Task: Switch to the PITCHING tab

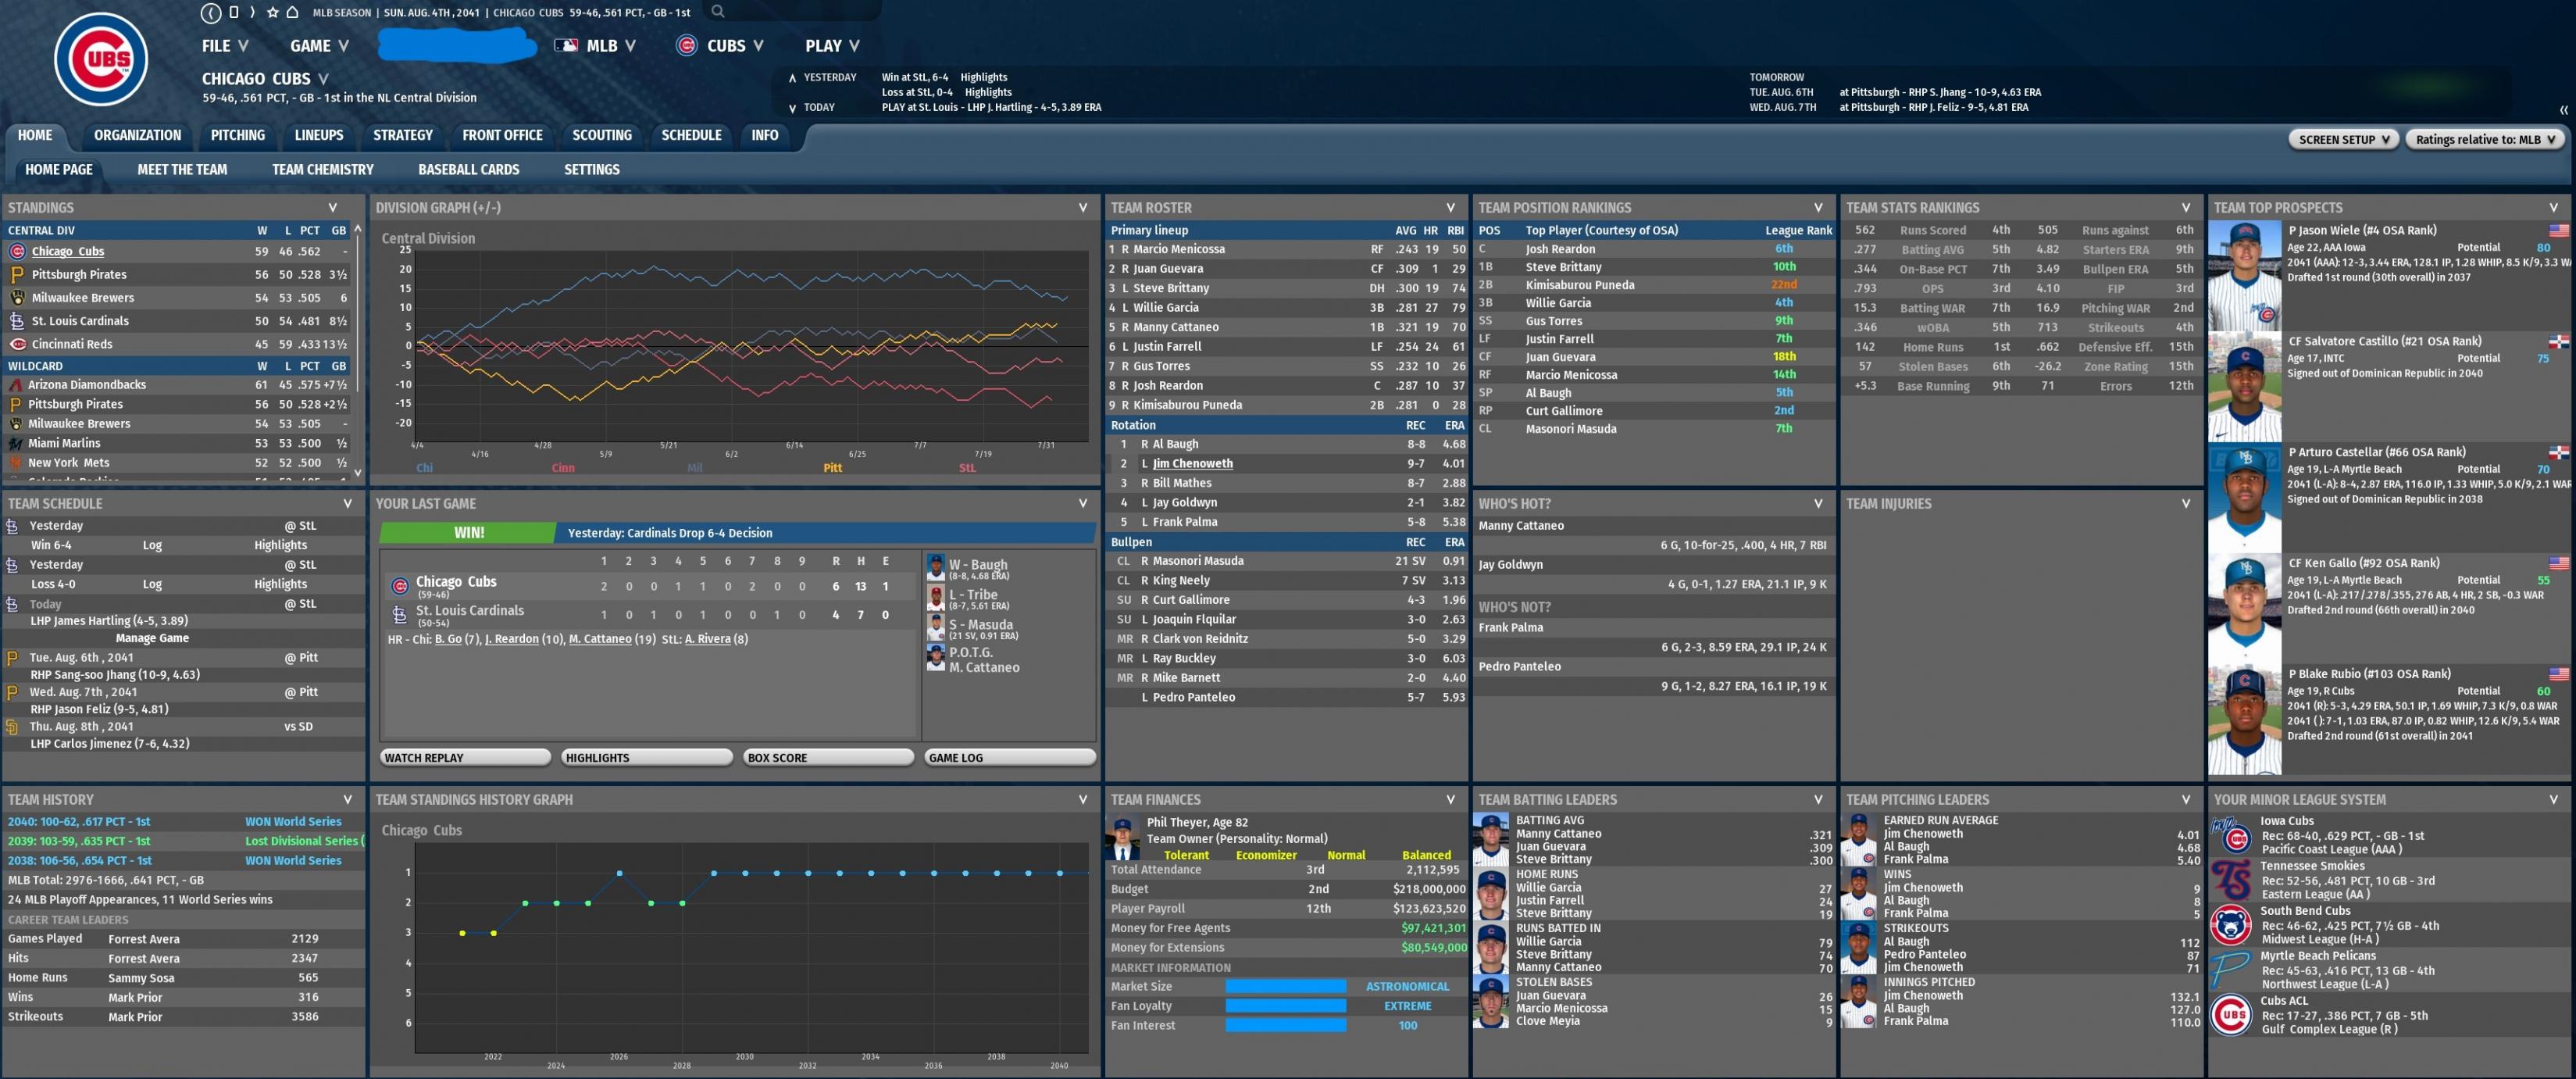Action: pyautogui.click(x=237, y=135)
